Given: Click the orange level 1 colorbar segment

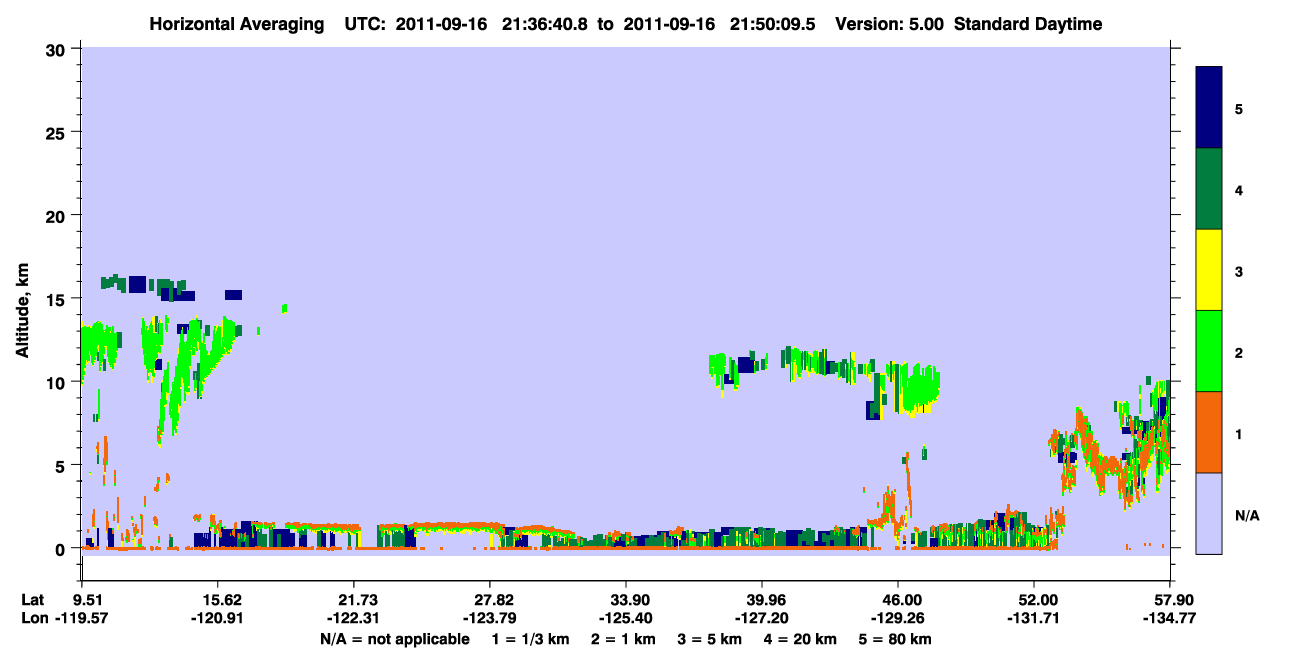Looking at the screenshot, I should click(x=1209, y=432).
